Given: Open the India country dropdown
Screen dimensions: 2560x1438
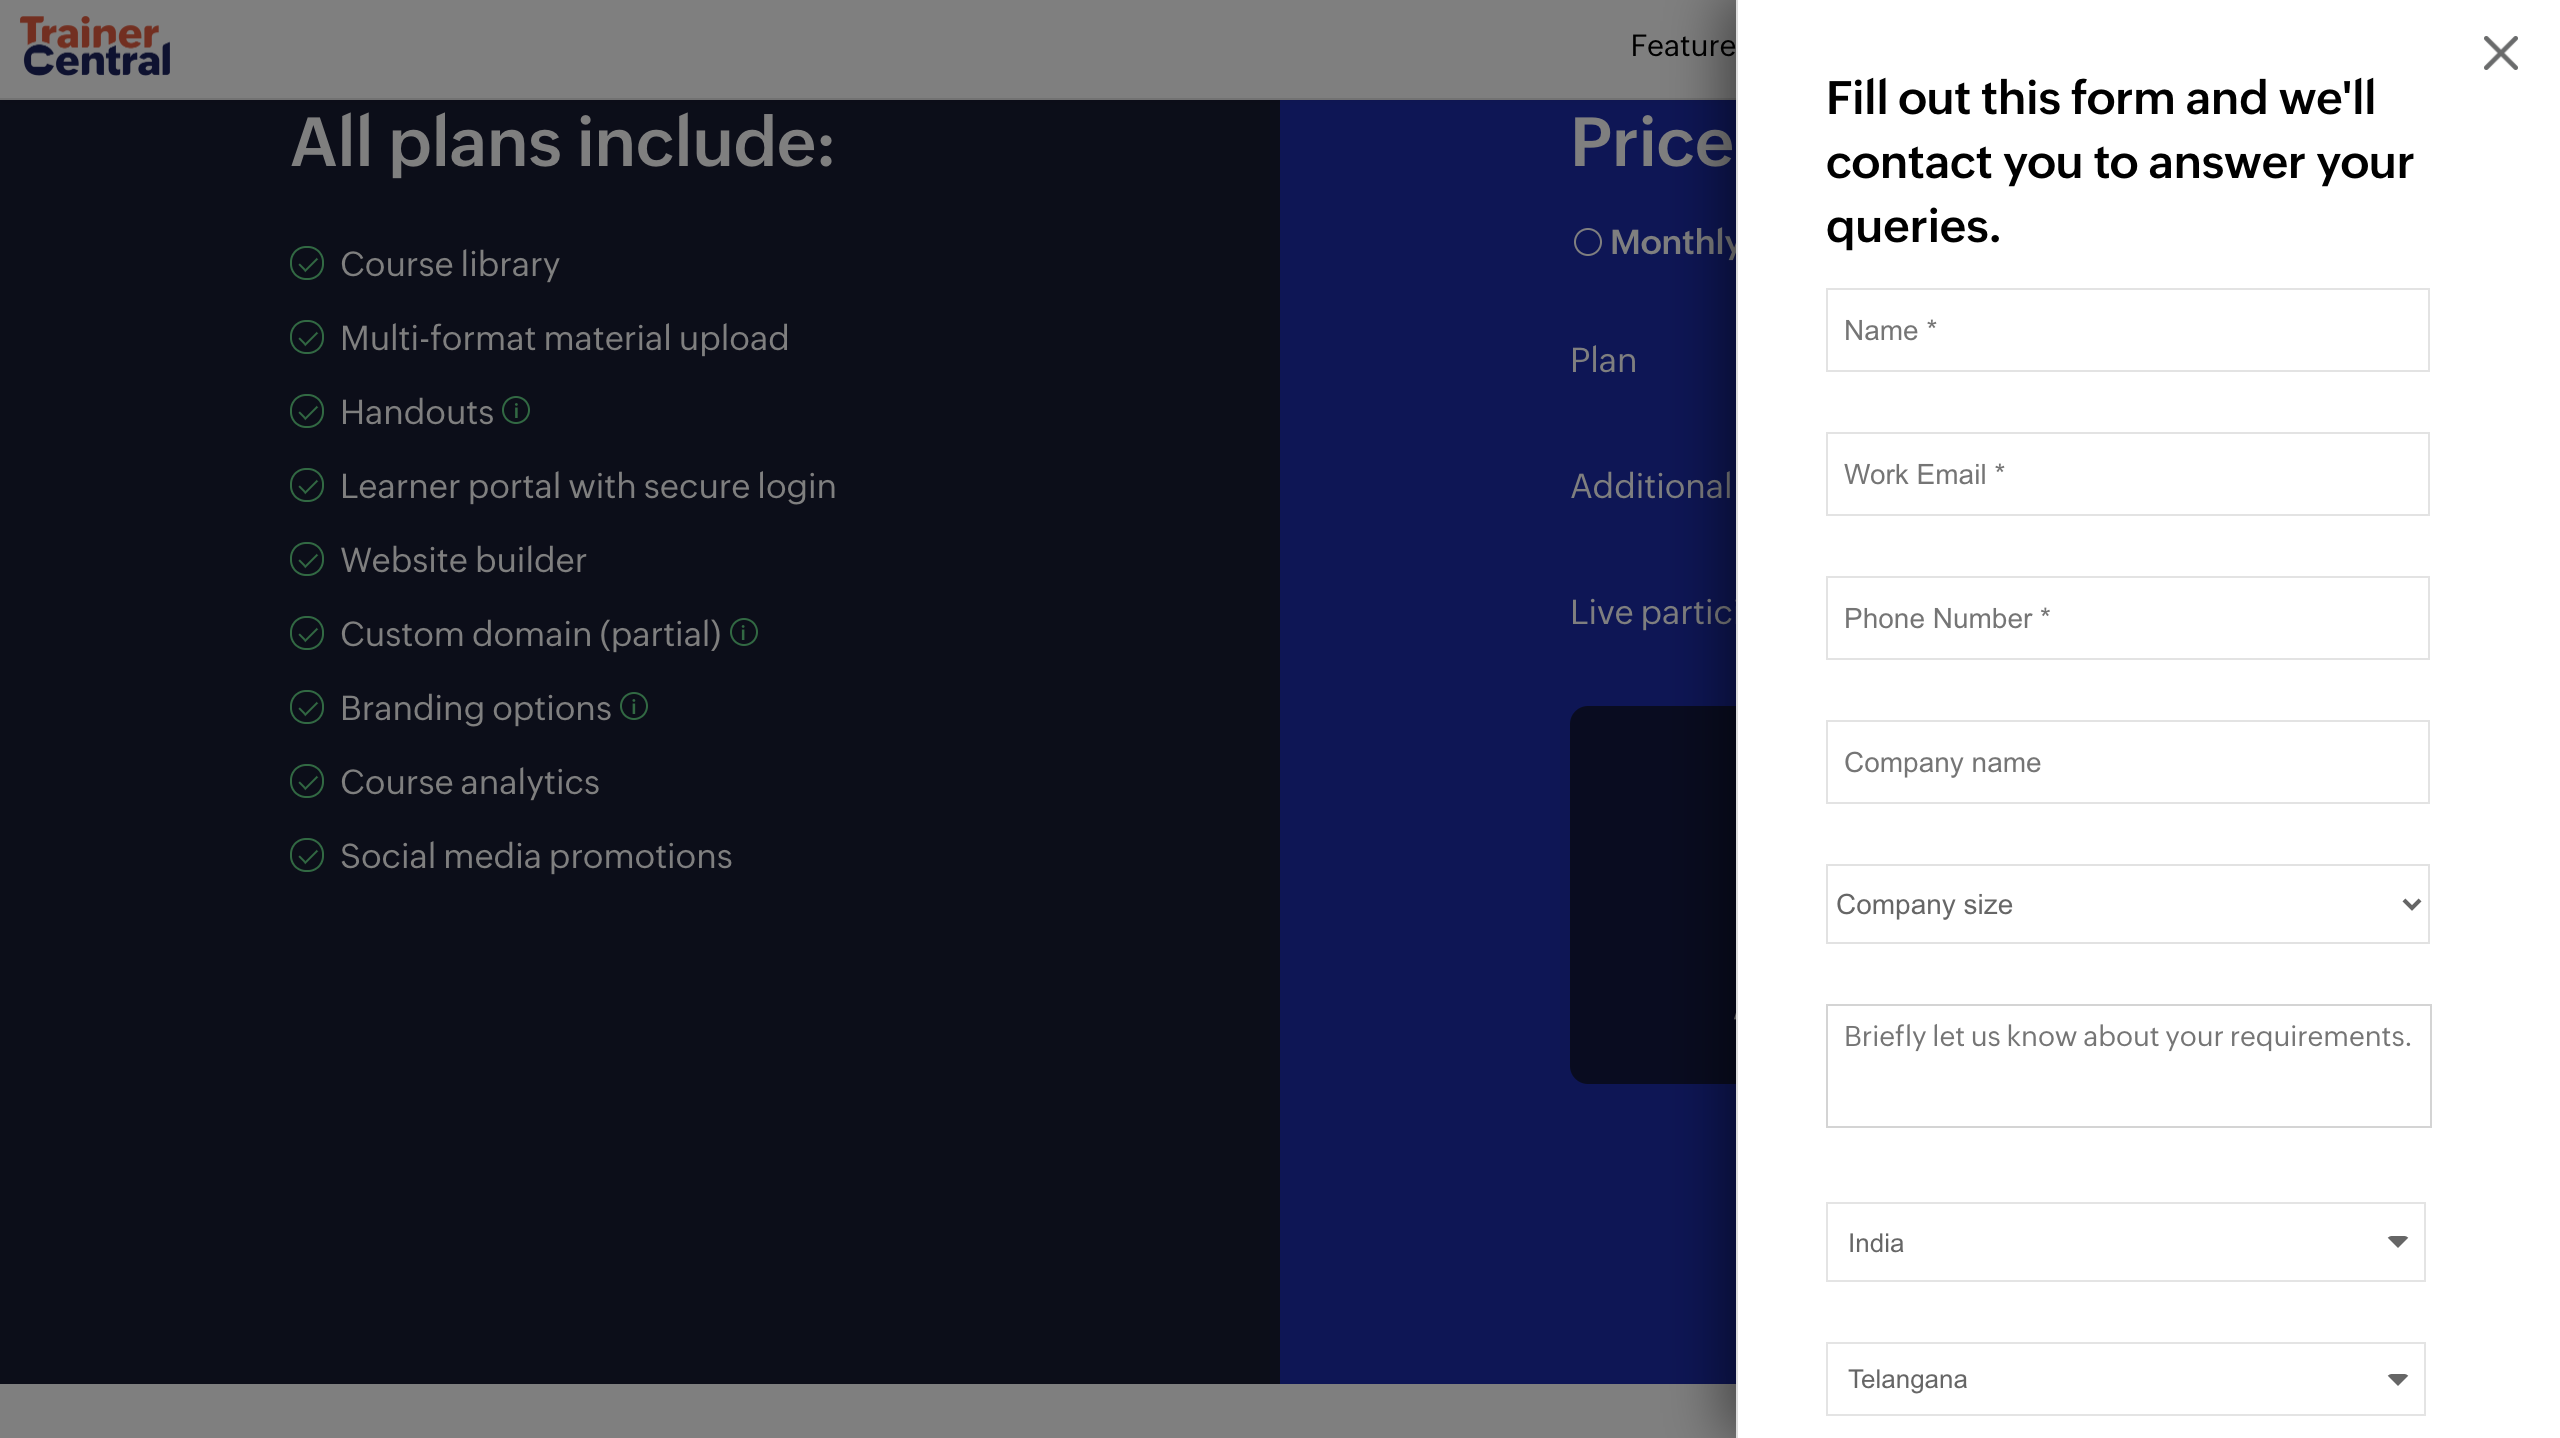Looking at the screenshot, I should [2125, 1242].
